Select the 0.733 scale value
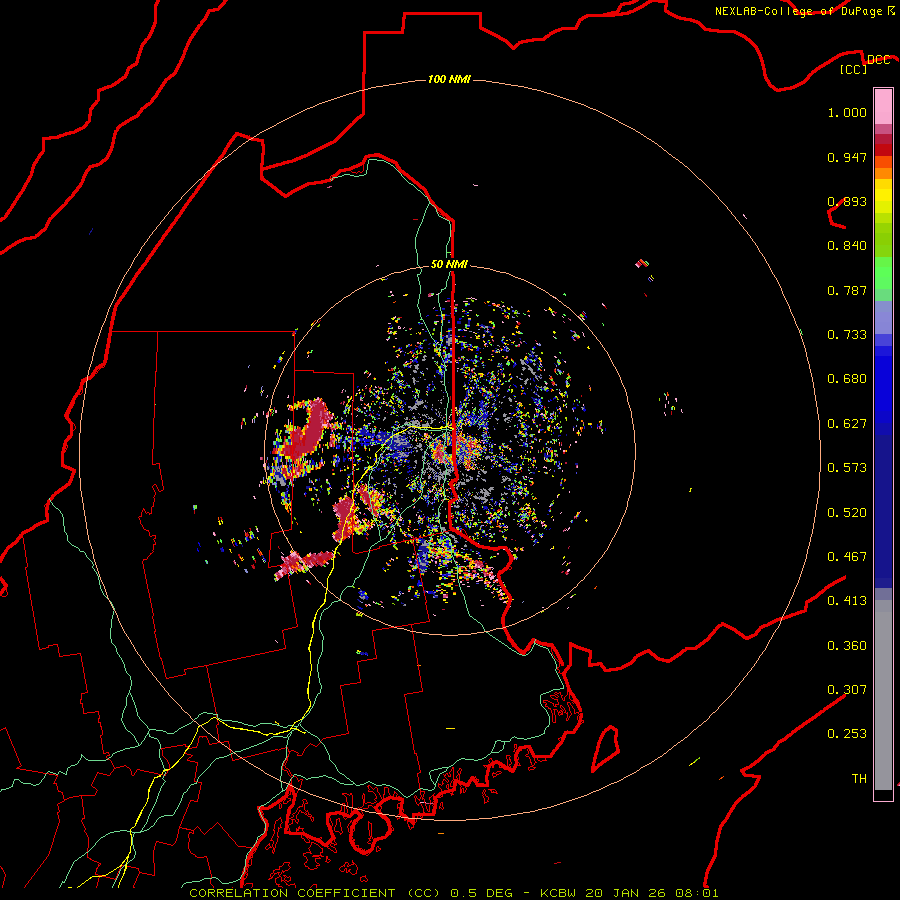The height and width of the screenshot is (900, 900). tap(847, 335)
